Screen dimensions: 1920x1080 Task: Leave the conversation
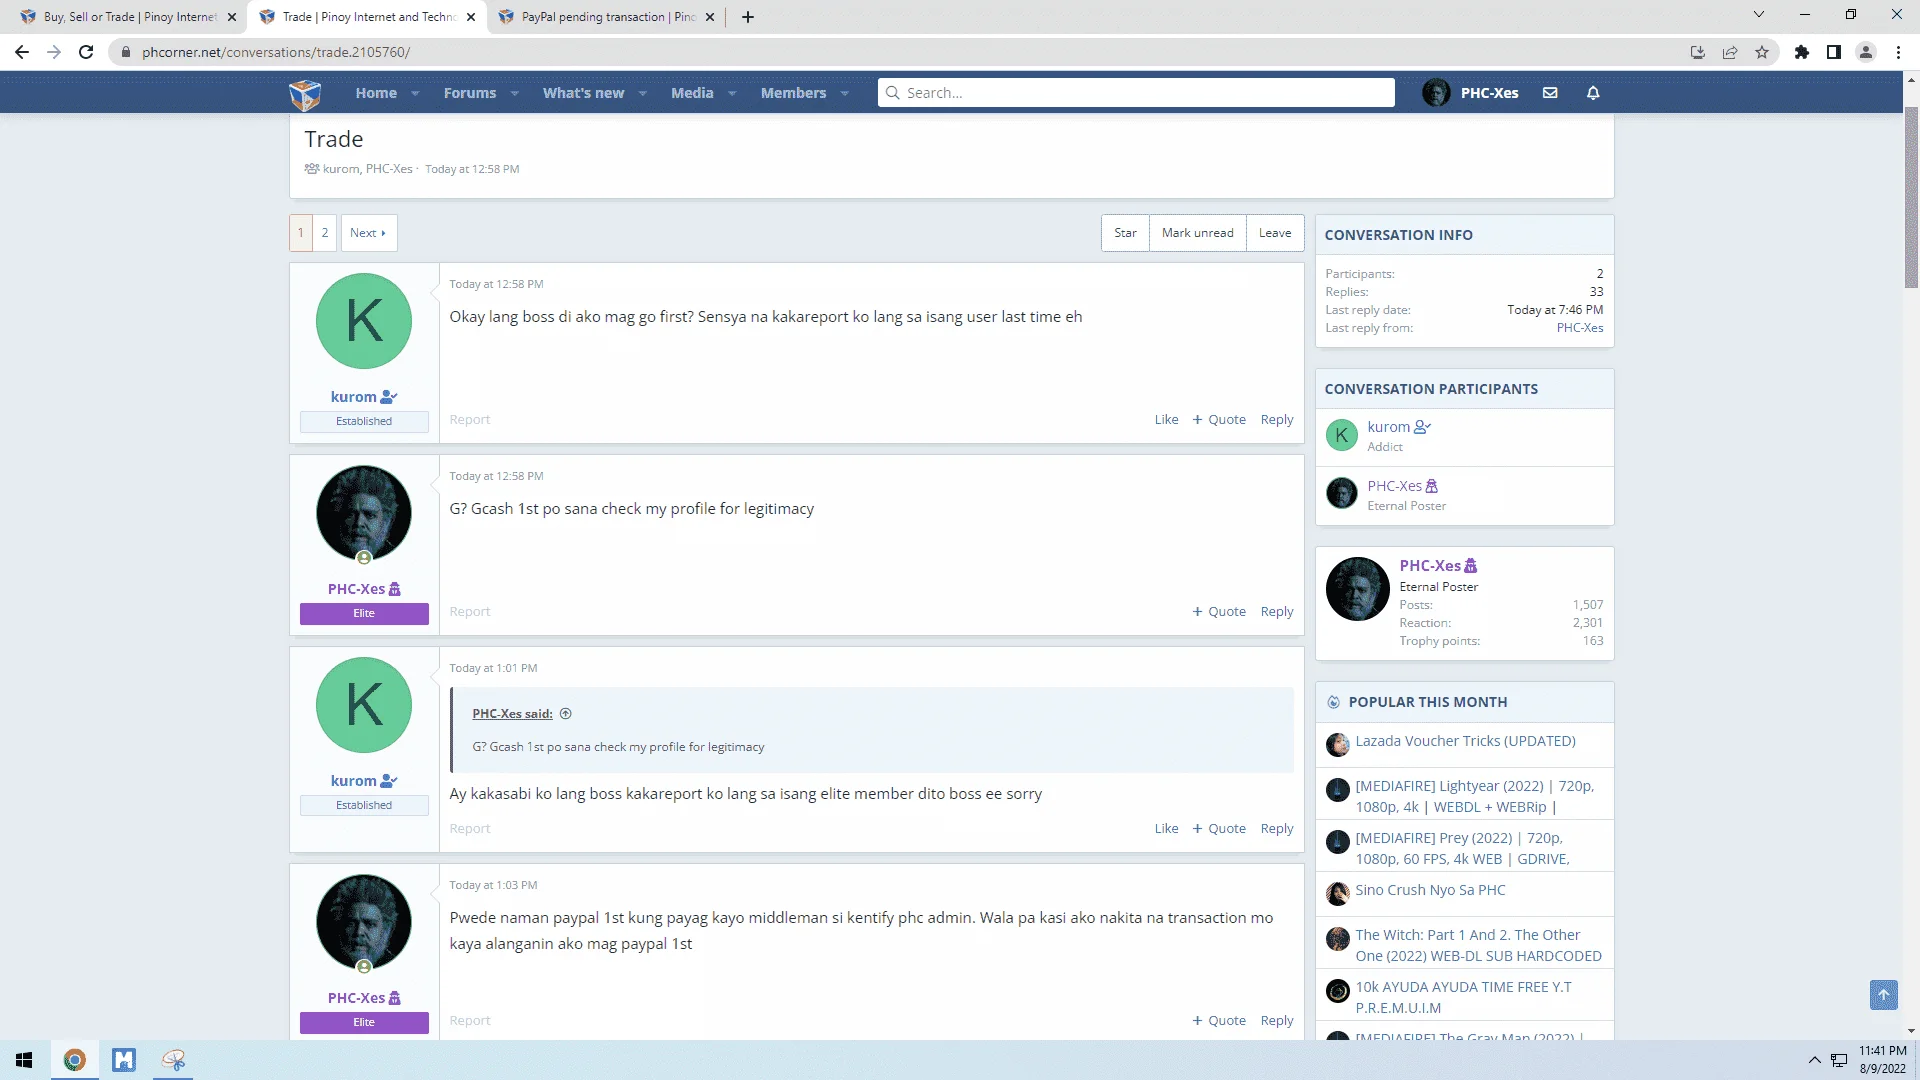coord(1275,233)
